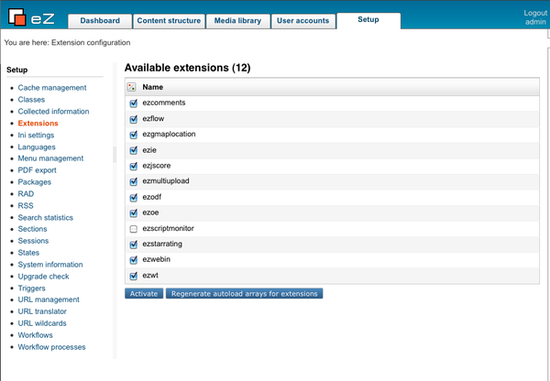Regenerate autoload arrays for extensions

244,294
